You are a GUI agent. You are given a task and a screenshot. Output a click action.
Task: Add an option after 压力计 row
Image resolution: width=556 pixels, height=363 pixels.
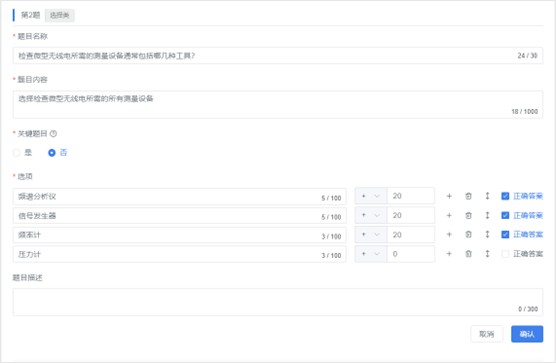click(449, 254)
